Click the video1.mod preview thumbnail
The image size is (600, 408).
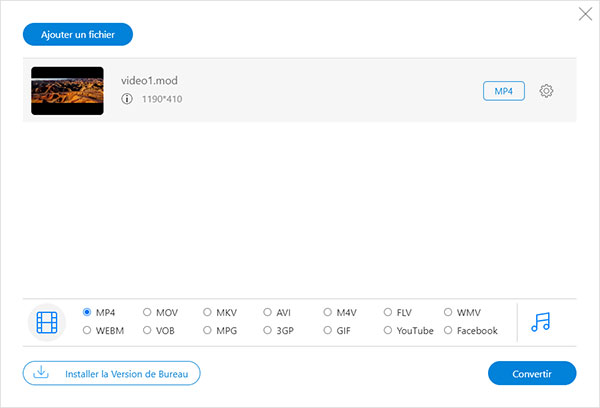(x=67, y=91)
